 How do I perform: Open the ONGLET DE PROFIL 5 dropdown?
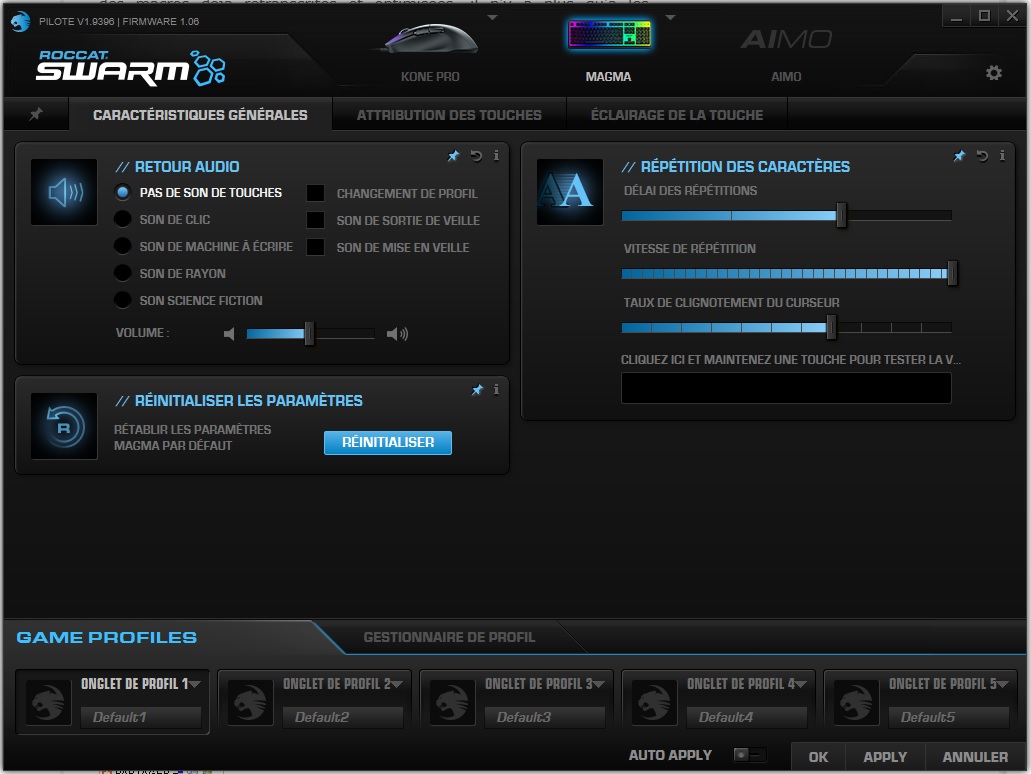[1003, 684]
